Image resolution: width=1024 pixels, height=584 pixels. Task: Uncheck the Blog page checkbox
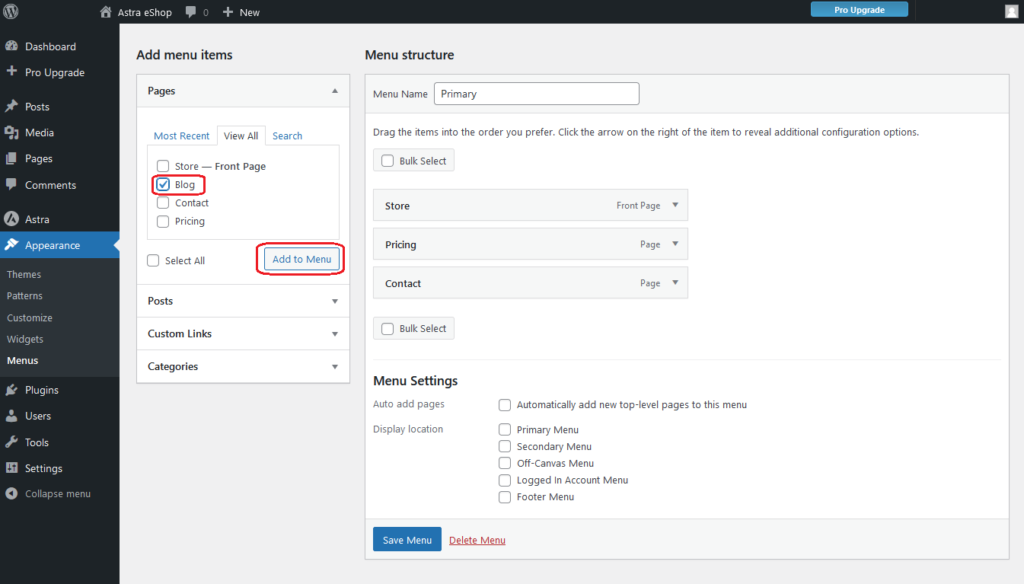tap(163, 185)
